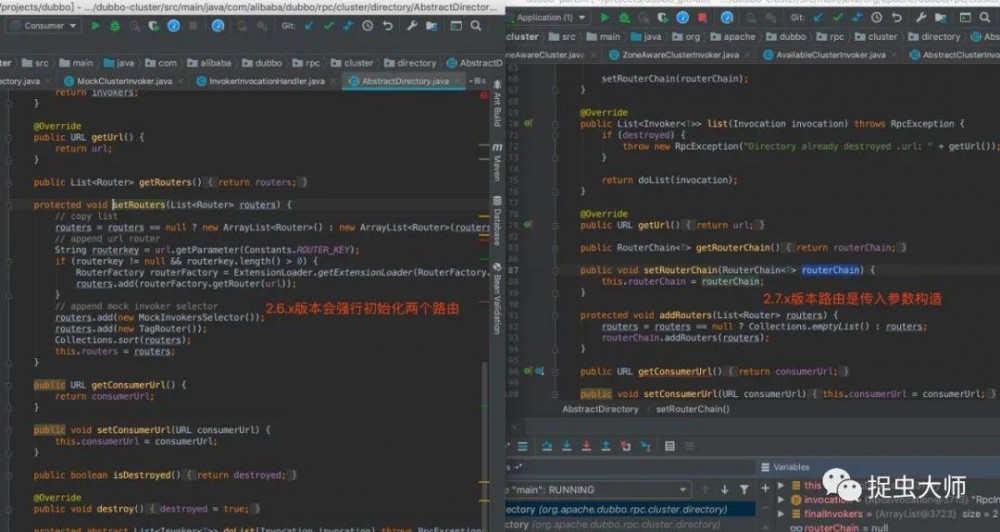This screenshot has height=532, width=1000.
Task: Expand the 'invocation' variable node
Action: click(x=781, y=499)
